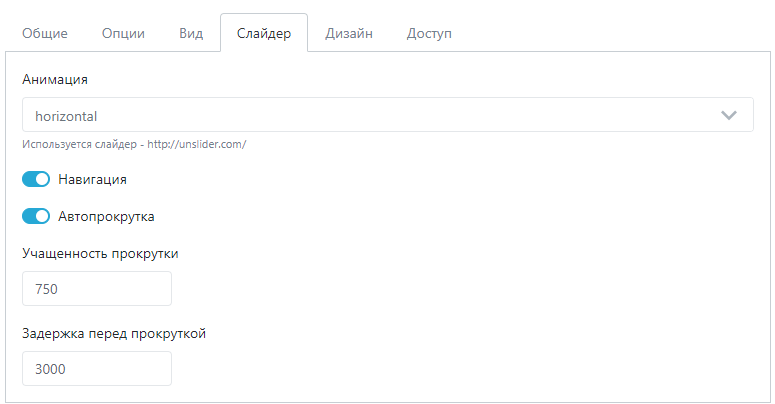Focus the delay field showing 3000

(97, 368)
